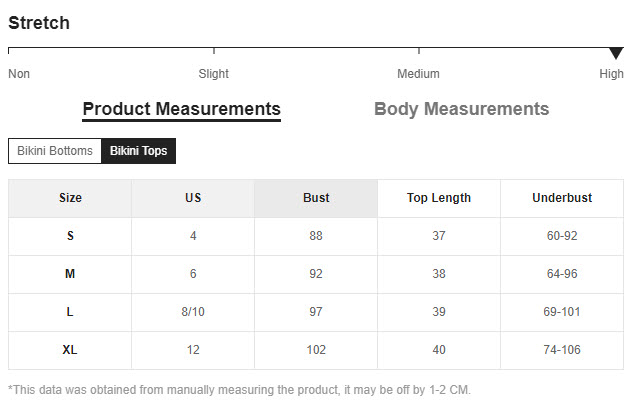The height and width of the screenshot is (408, 642).
Task: Select the M size row label
Action: 70,274
